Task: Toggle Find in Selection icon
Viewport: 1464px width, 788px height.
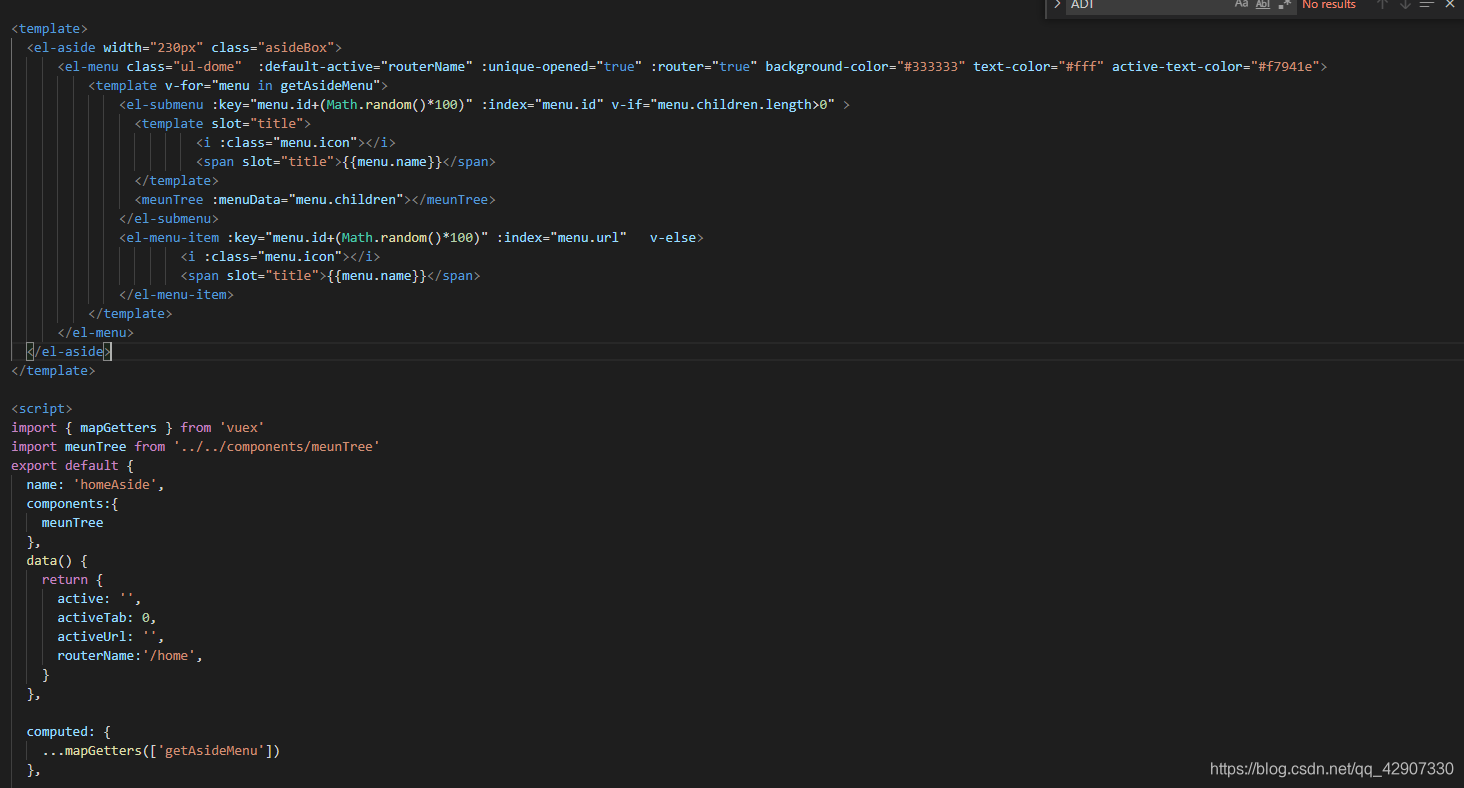Action: (x=1428, y=4)
